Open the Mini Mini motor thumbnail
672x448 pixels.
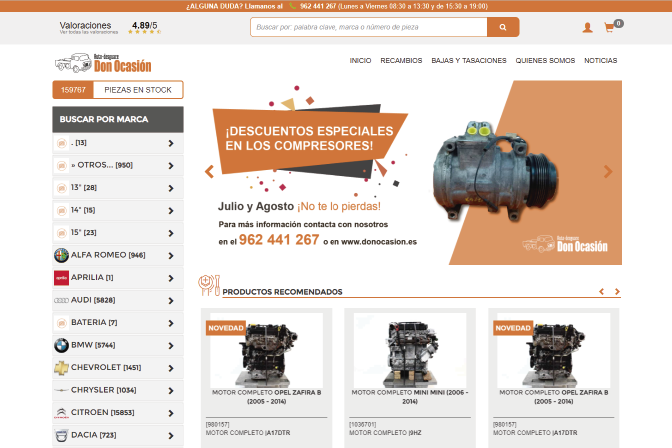[410, 350]
